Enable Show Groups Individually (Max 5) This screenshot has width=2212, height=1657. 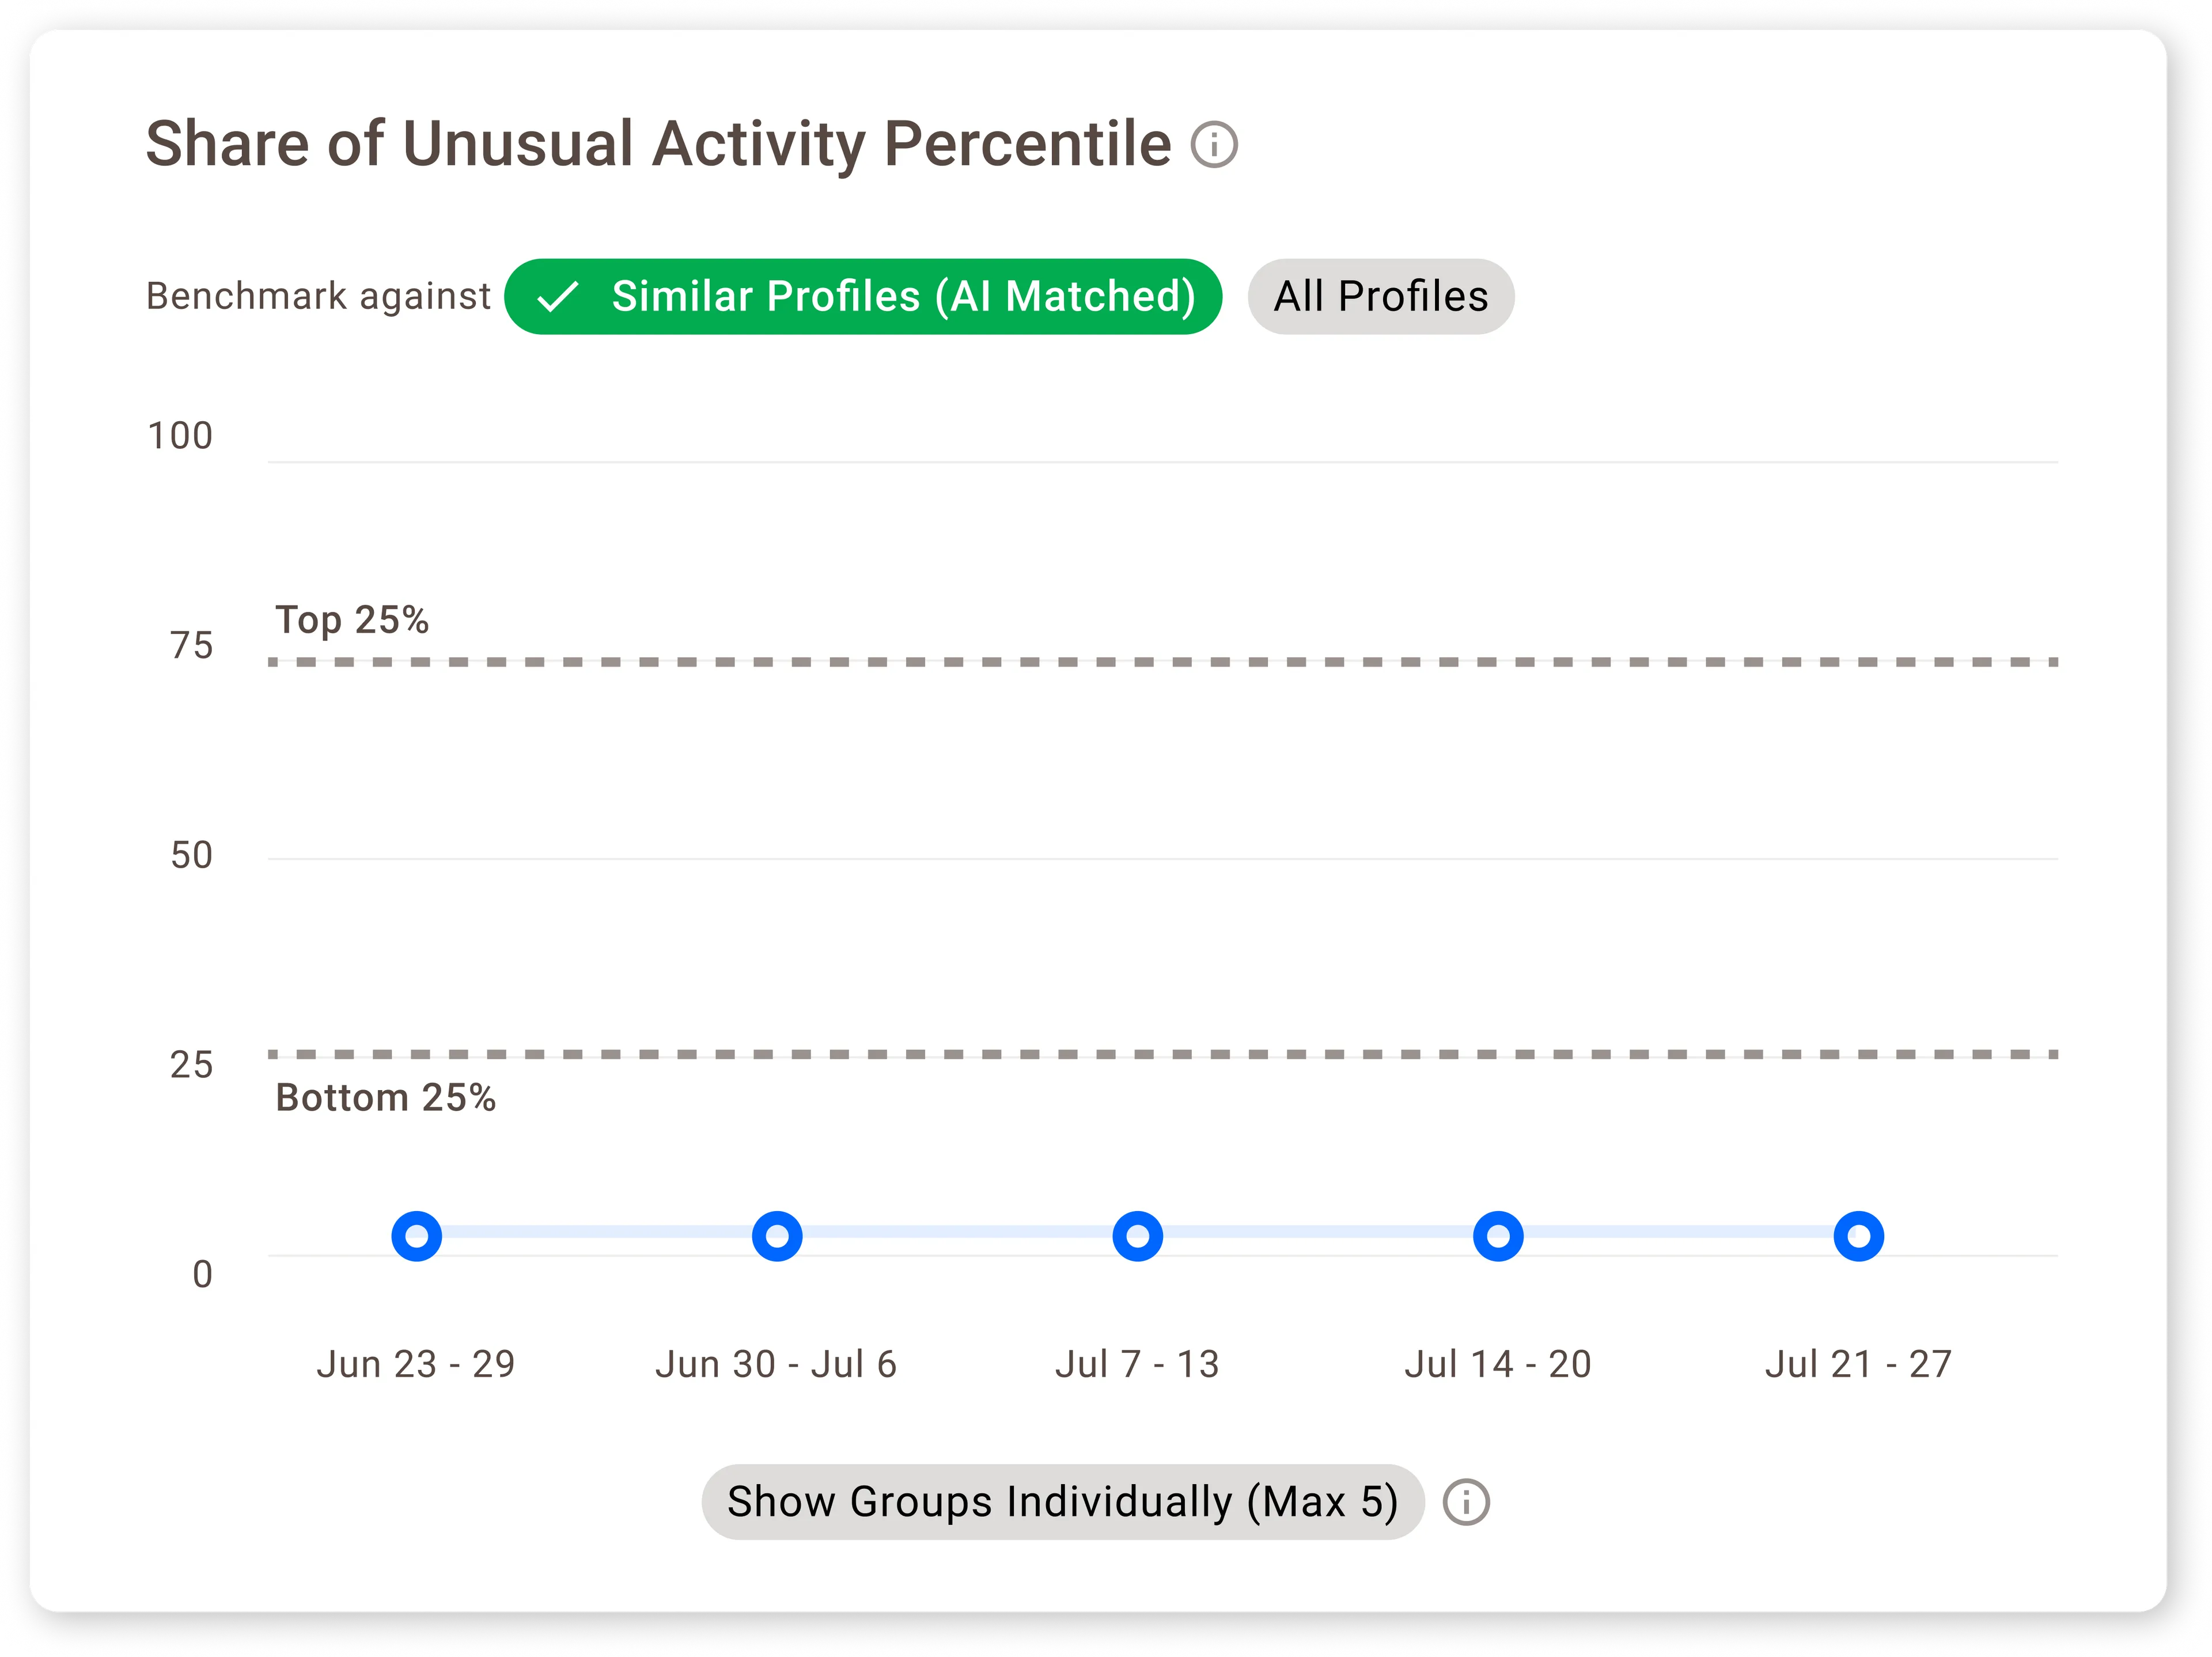tap(1062, 1502)
